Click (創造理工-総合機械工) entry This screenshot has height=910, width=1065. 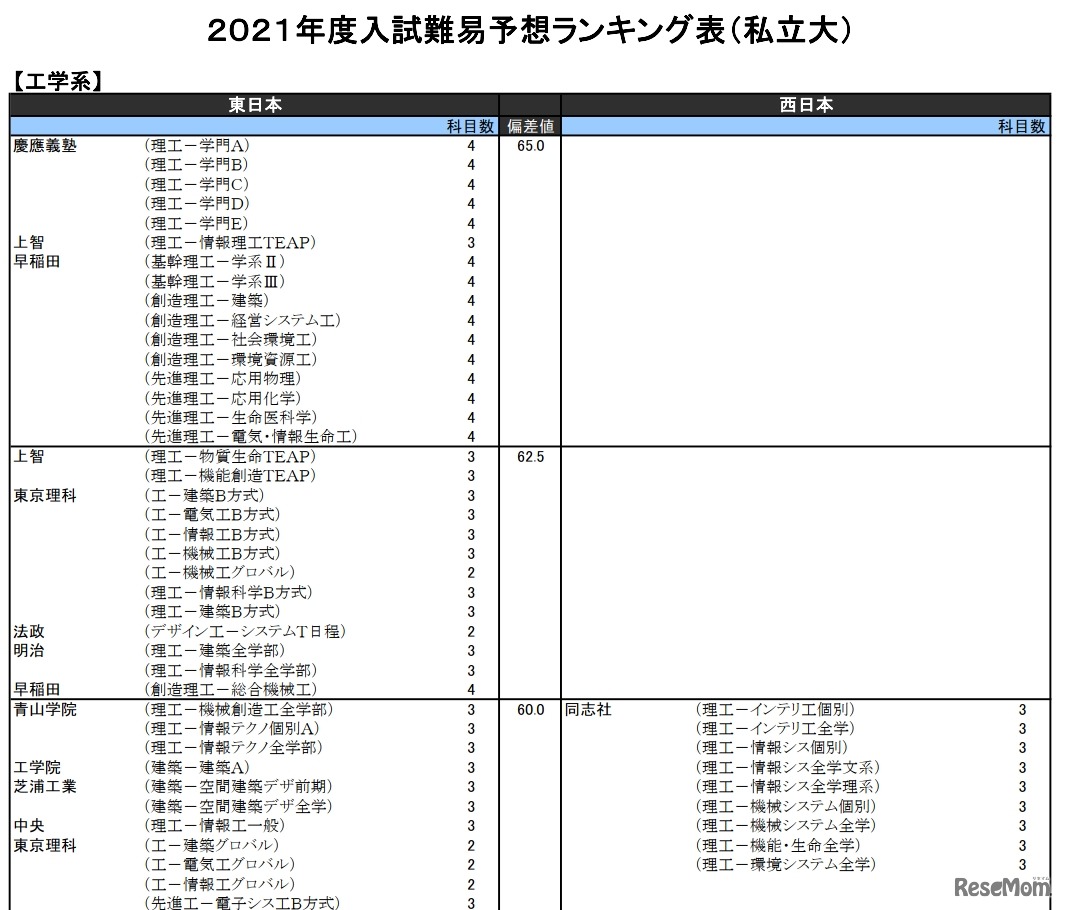pos(231,689)
